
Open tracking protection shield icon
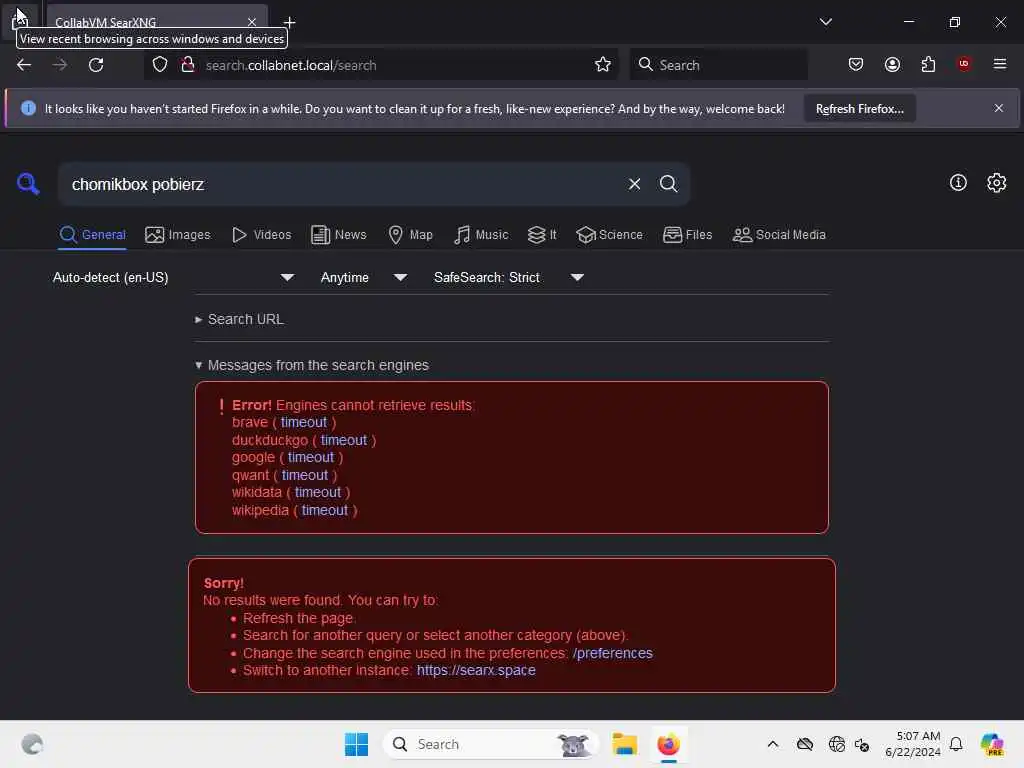[160, 65]
